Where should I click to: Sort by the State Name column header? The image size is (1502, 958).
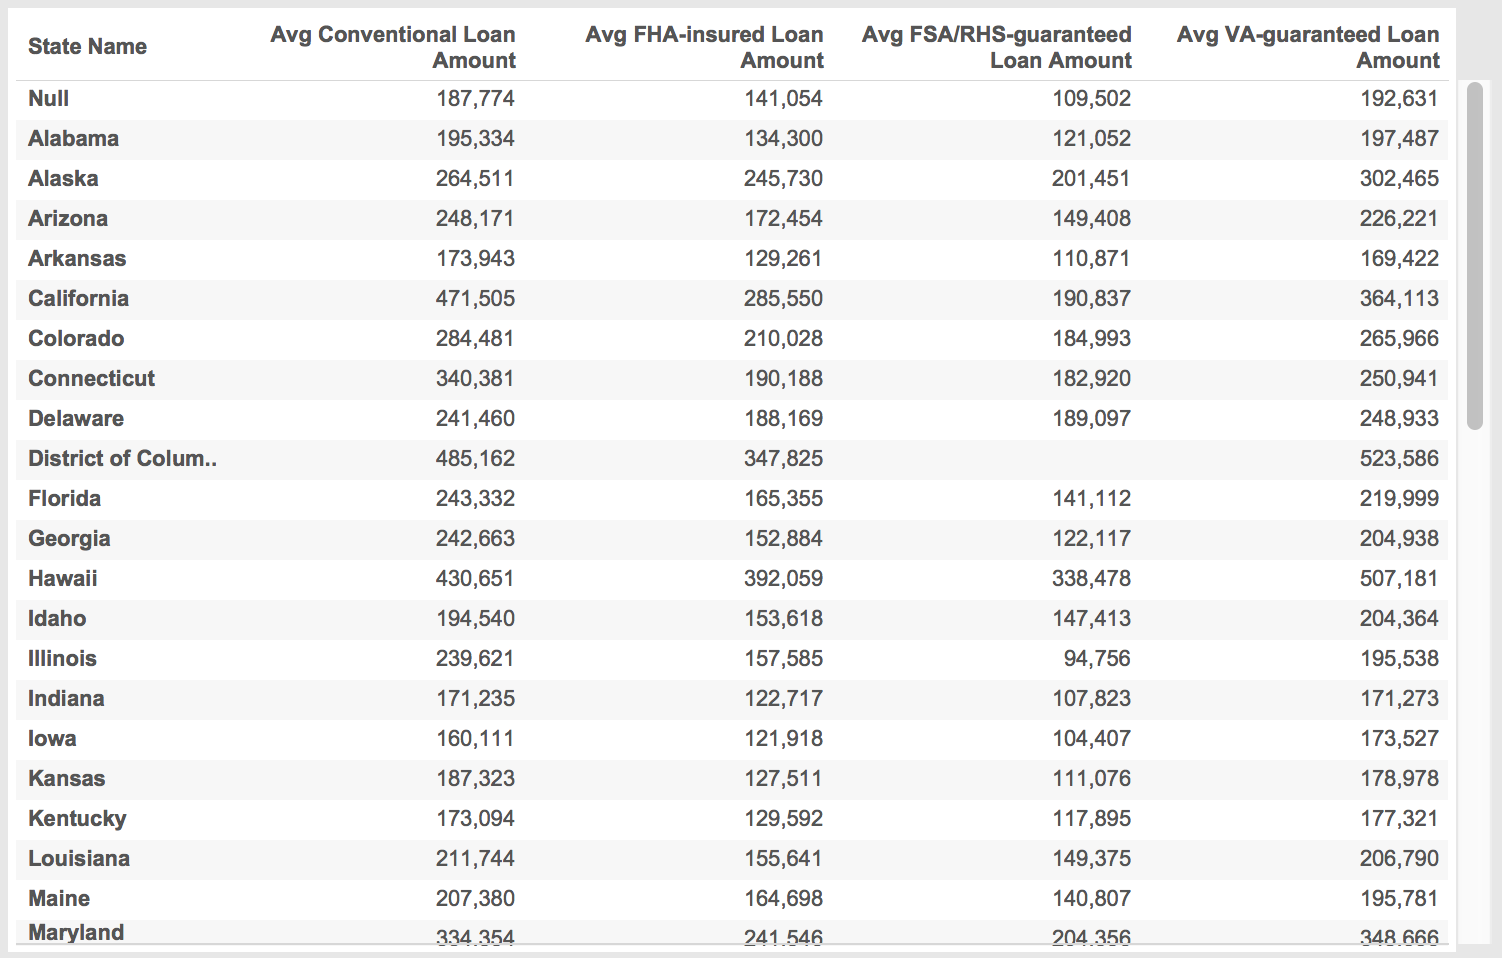[x=87, y=46]
